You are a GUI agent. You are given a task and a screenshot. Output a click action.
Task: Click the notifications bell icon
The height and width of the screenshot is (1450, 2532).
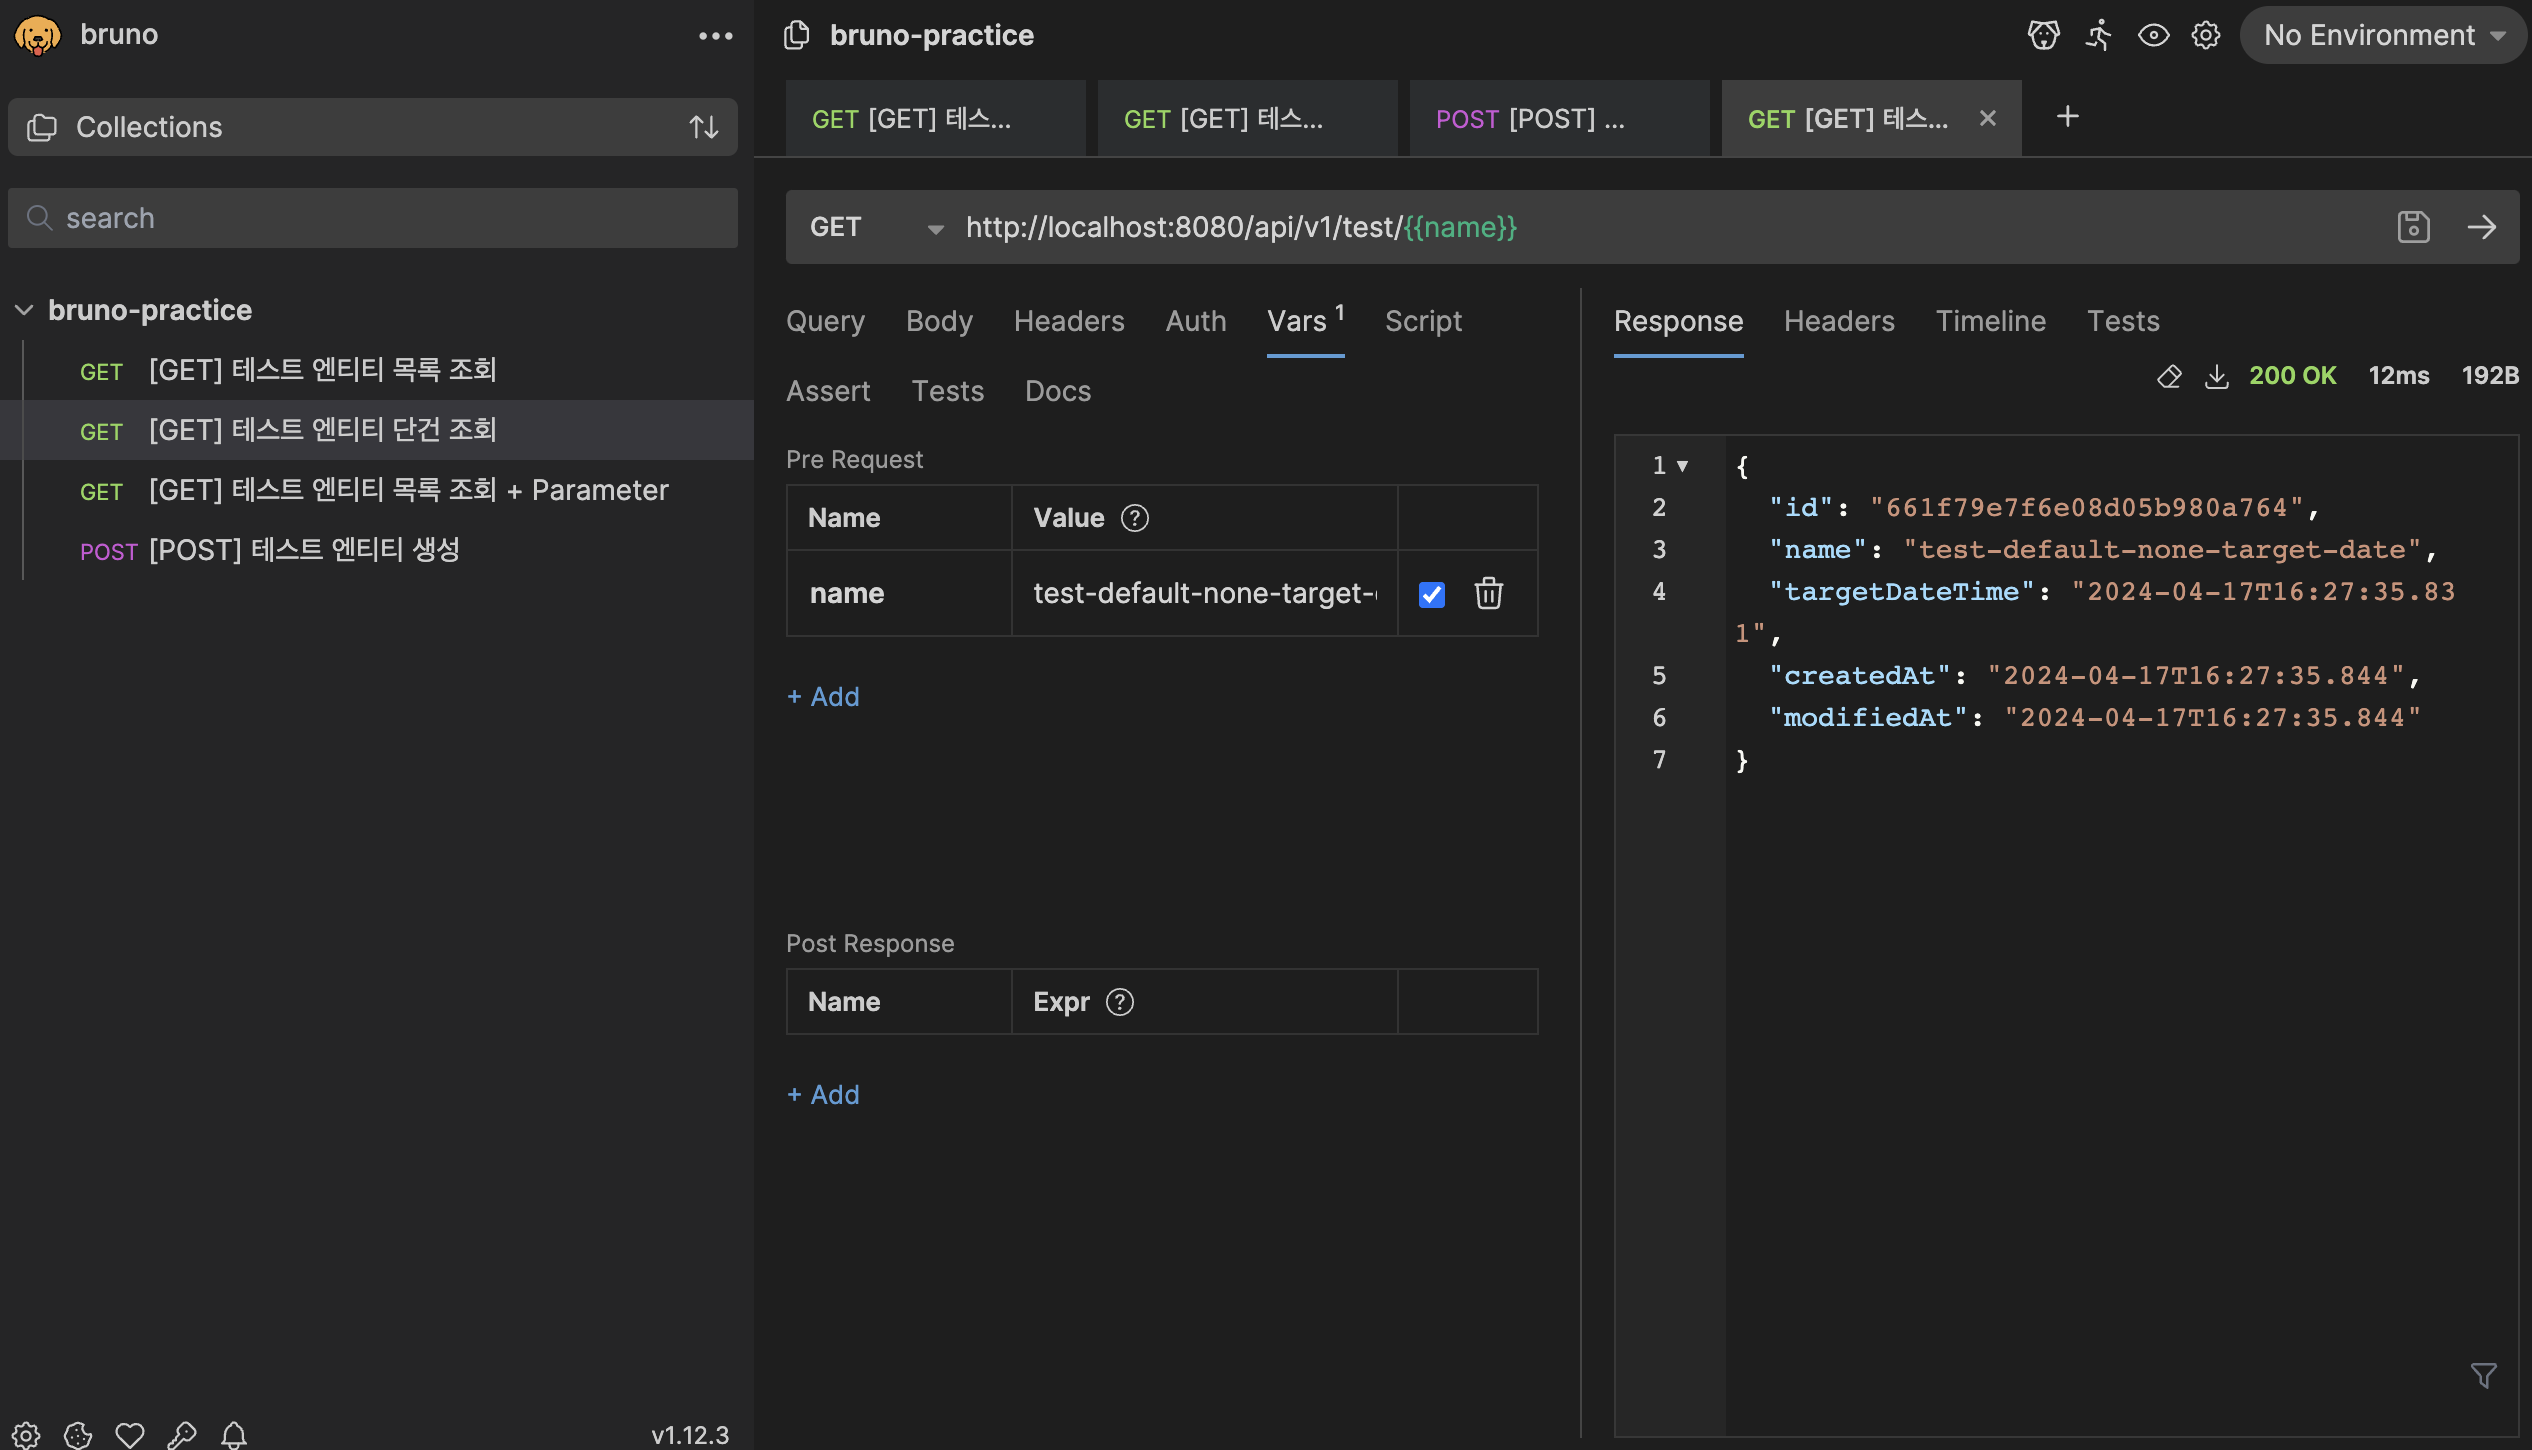tap(234, 1435)
